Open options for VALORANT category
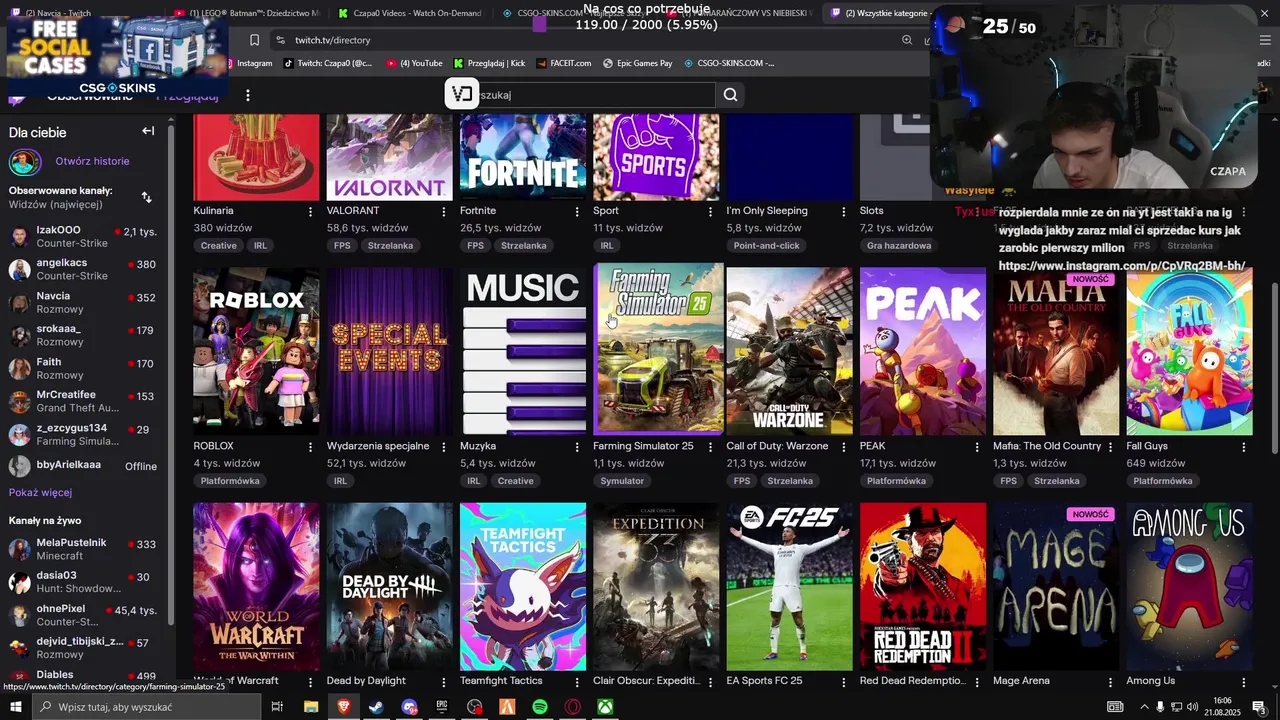1280x720 pixels. click(444, 211)
